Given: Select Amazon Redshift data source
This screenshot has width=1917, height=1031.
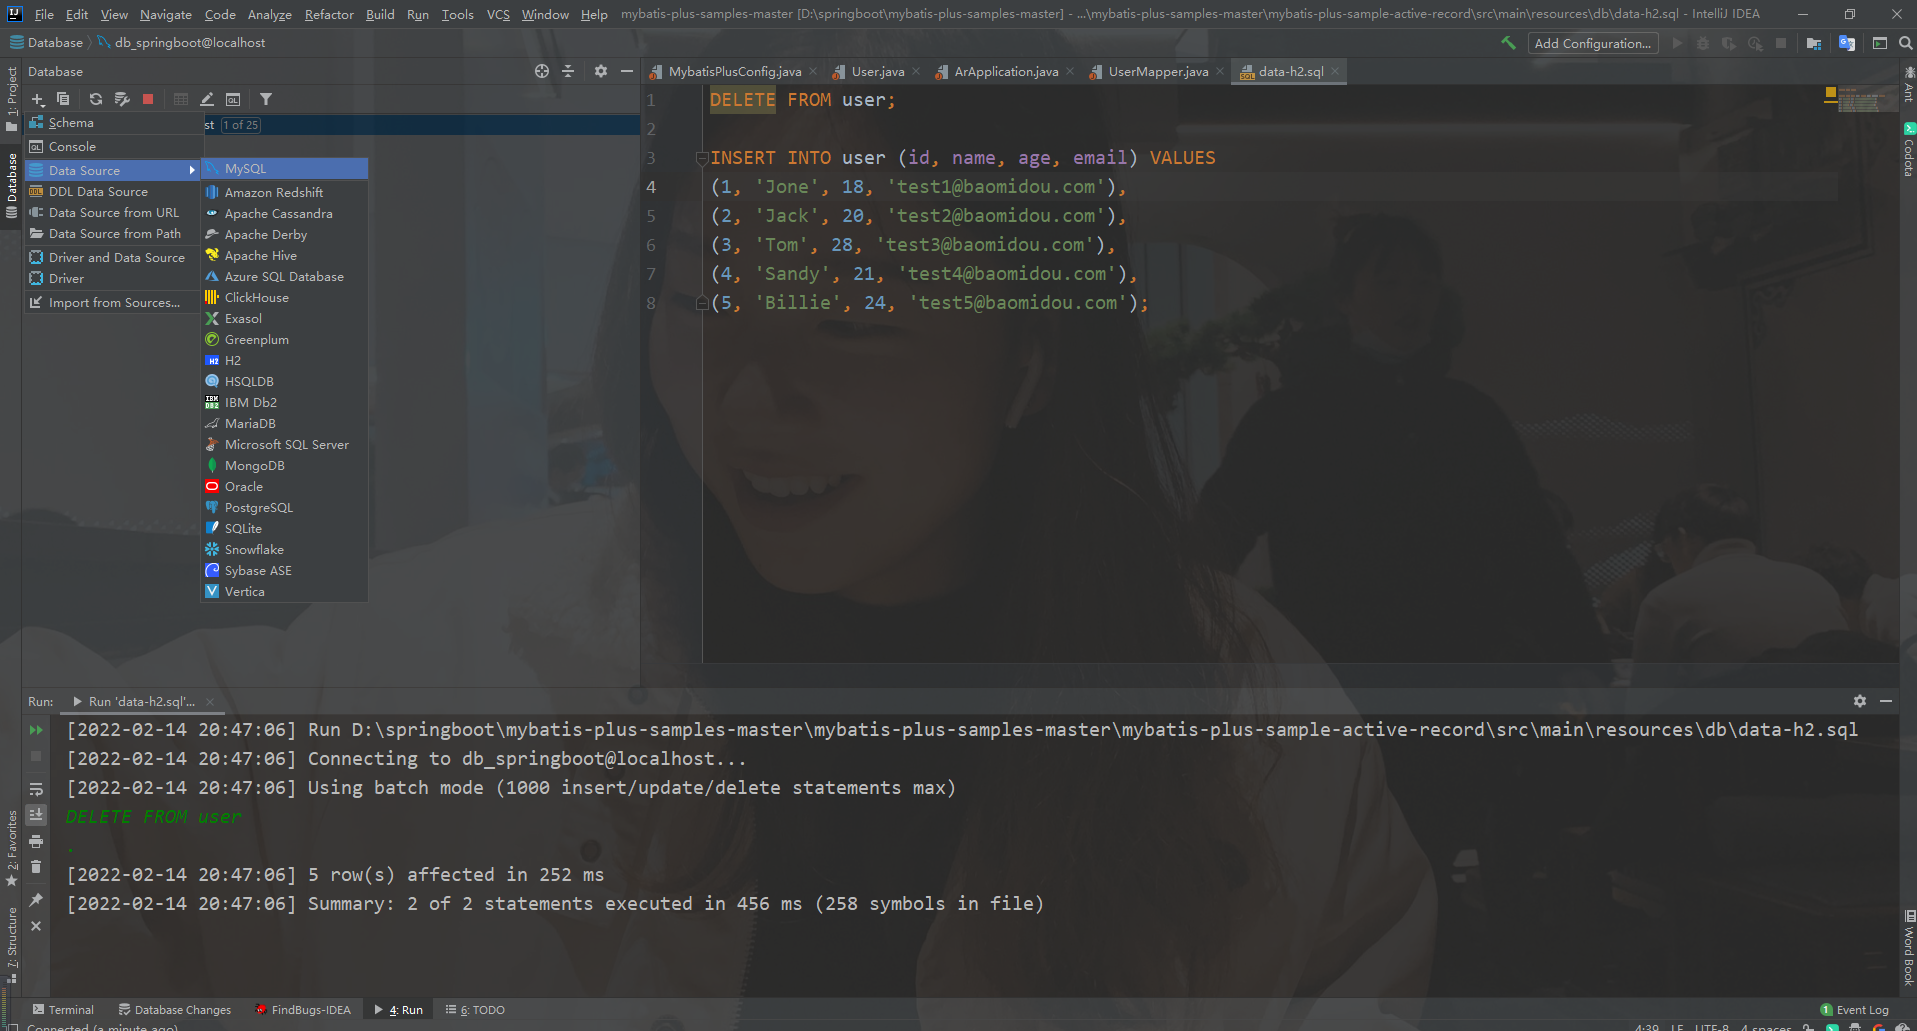Looking at the screenshot, I should [x=285, y=192].
